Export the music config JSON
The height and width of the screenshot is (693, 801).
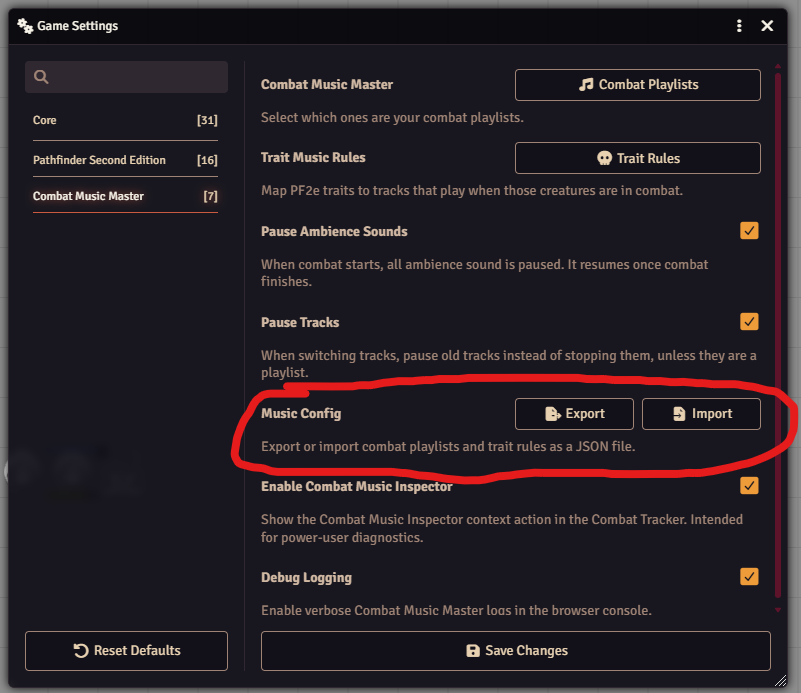pyautogui.click(x=574, y=414)
